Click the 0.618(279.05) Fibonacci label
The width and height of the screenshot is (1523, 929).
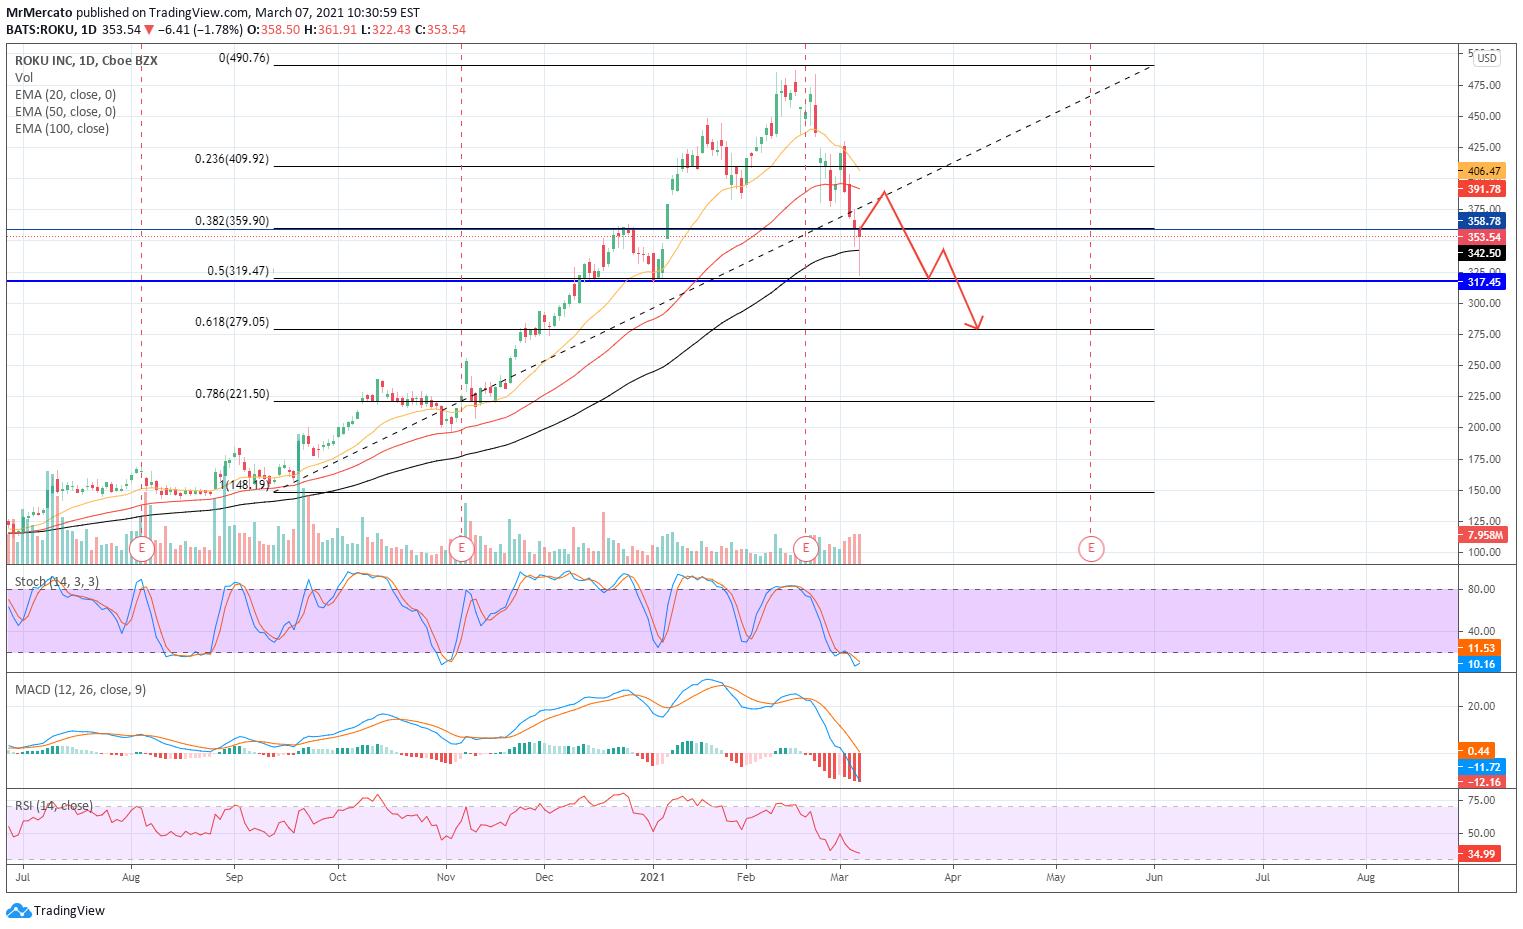(x=232, y=323)
